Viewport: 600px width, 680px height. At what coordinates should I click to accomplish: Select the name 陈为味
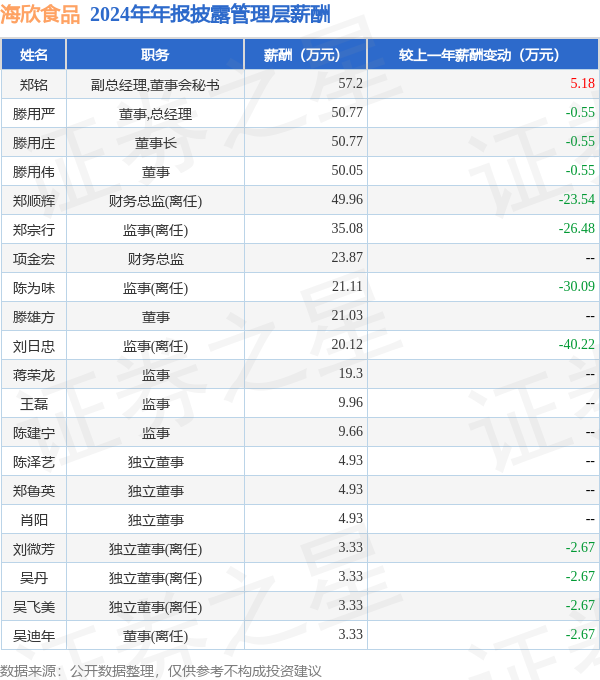pyautogui.click(x=34, y=288)
